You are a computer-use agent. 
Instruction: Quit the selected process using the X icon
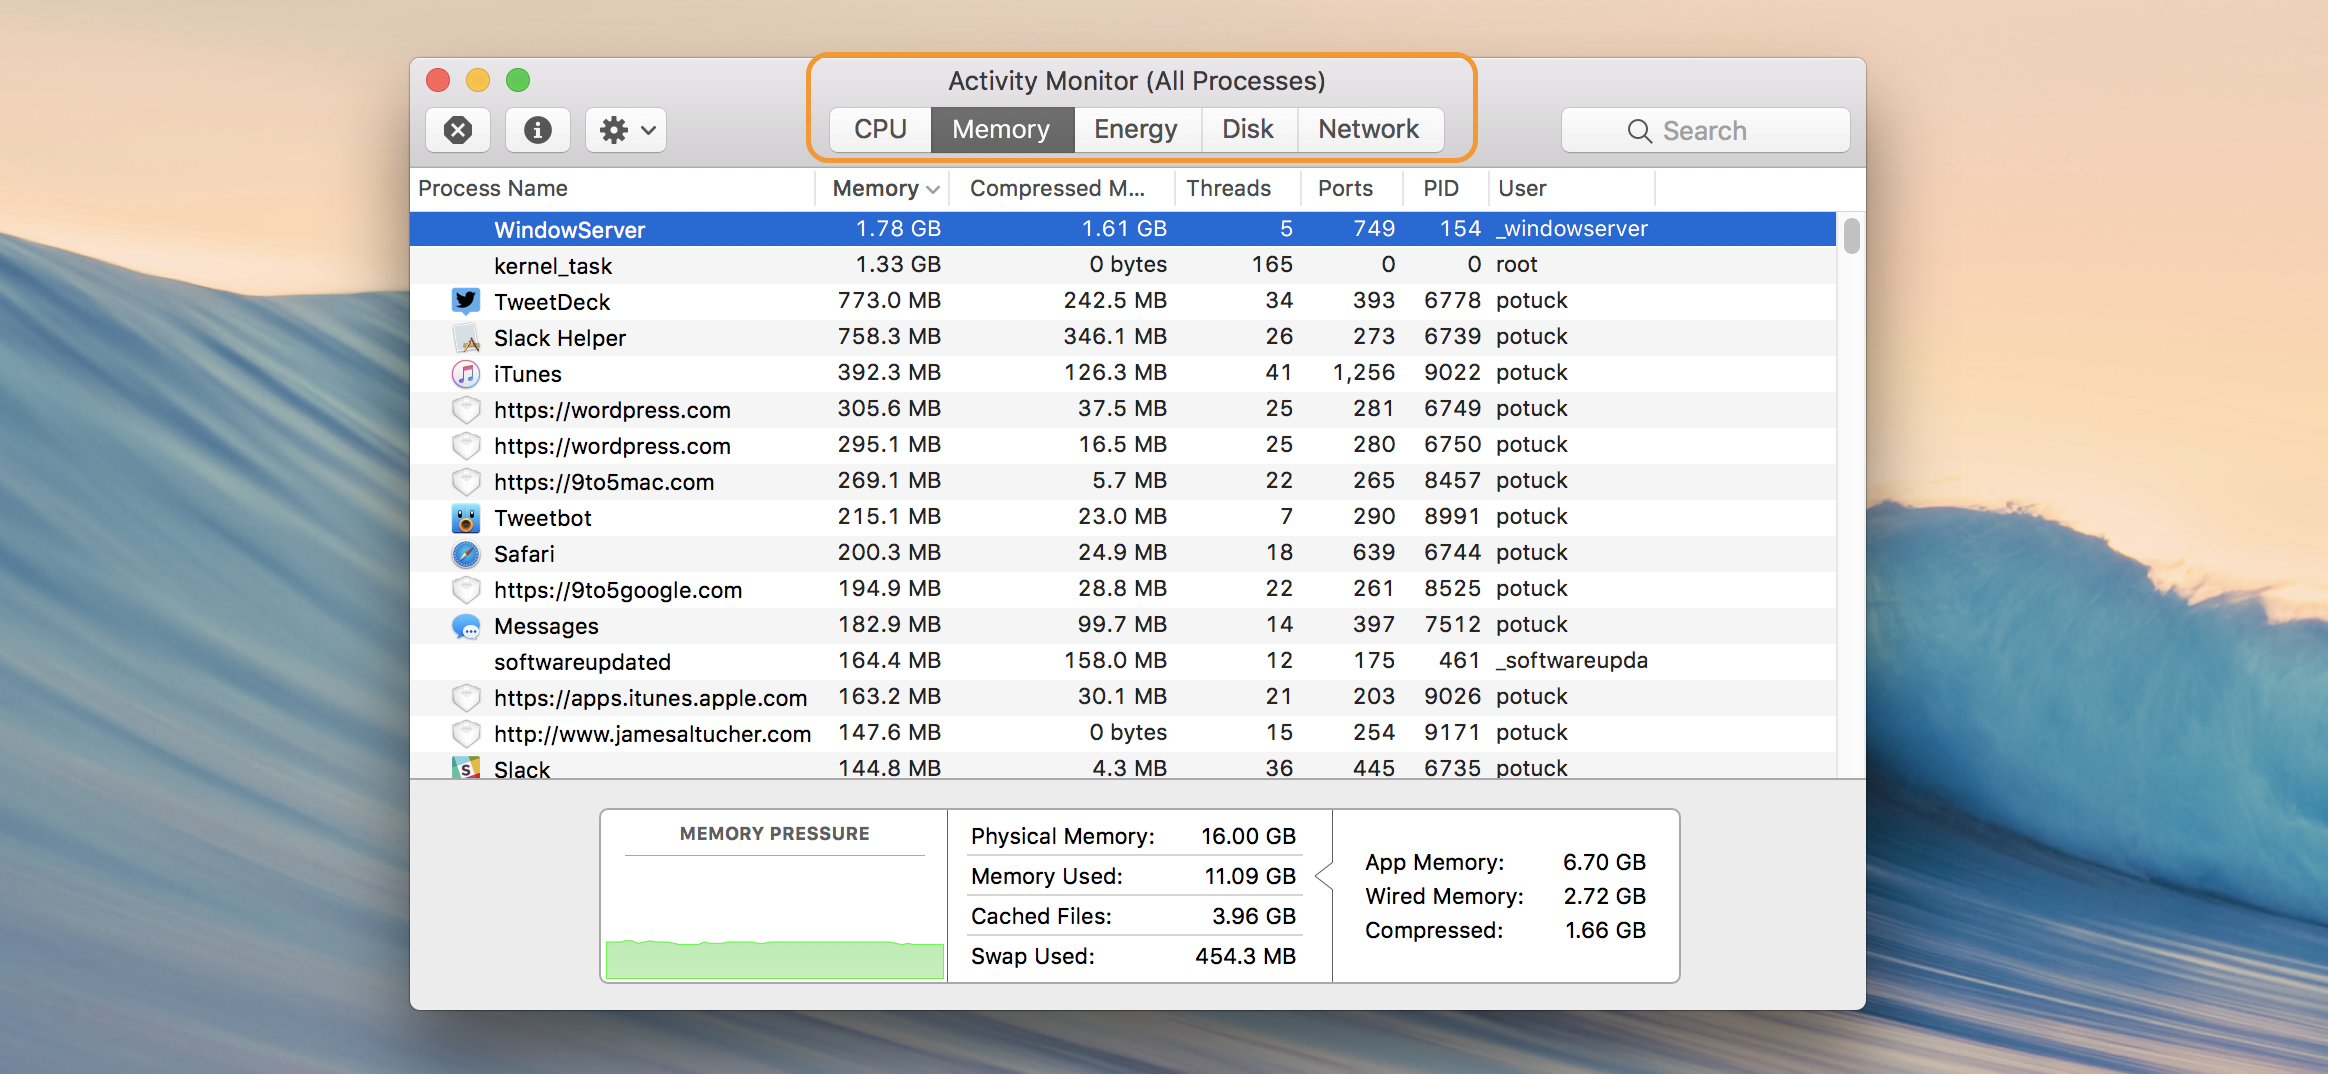[458, 129]
